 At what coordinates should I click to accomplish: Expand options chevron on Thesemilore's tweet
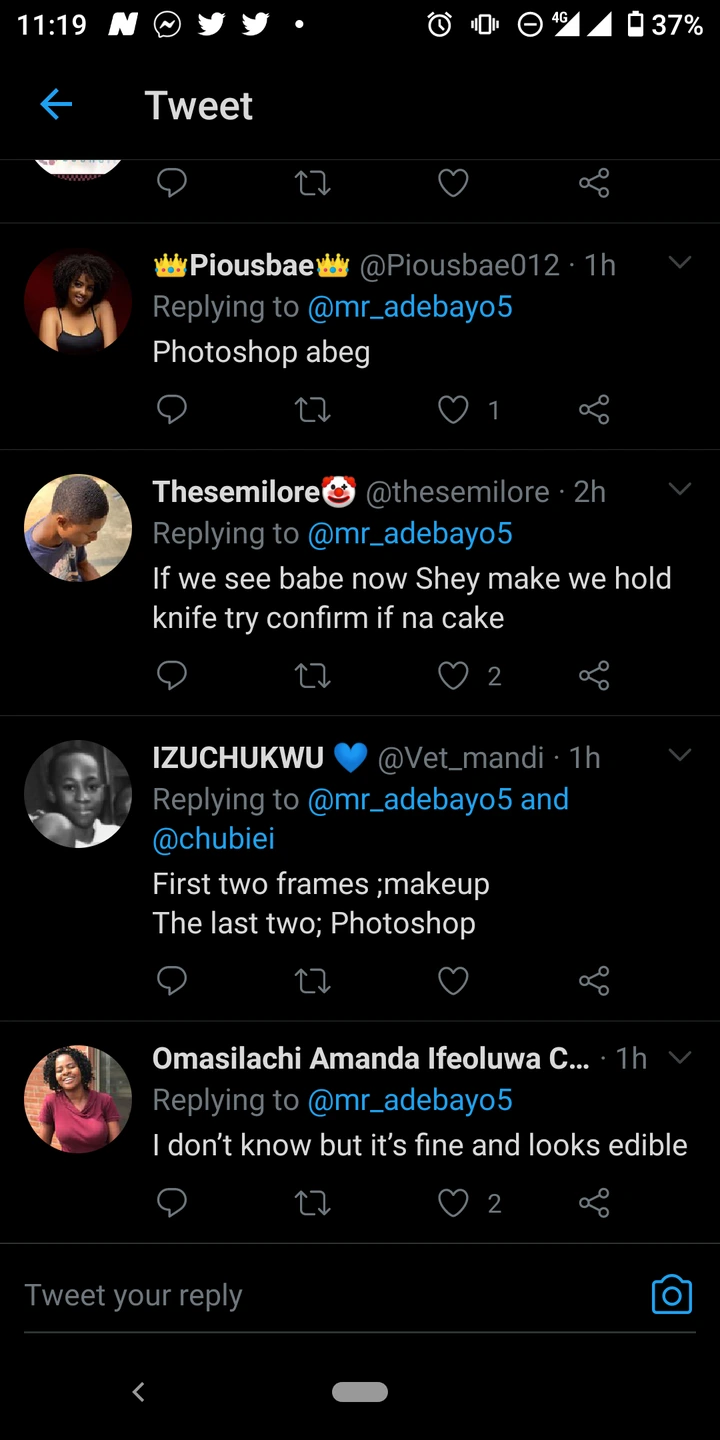click(x=680, y=489)
